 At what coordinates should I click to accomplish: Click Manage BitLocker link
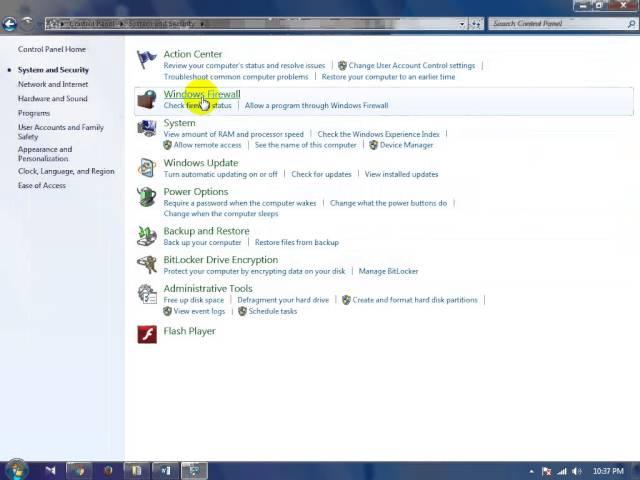(x=388, y=271)
